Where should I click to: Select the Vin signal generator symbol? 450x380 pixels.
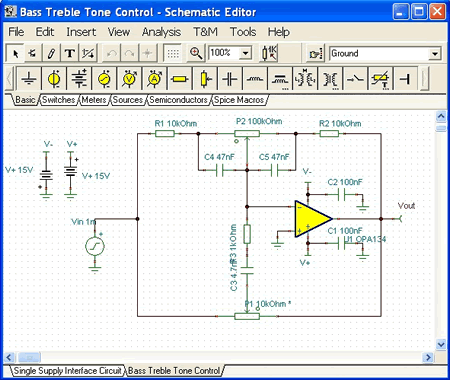pyautogui.click(x=95, y=246)
